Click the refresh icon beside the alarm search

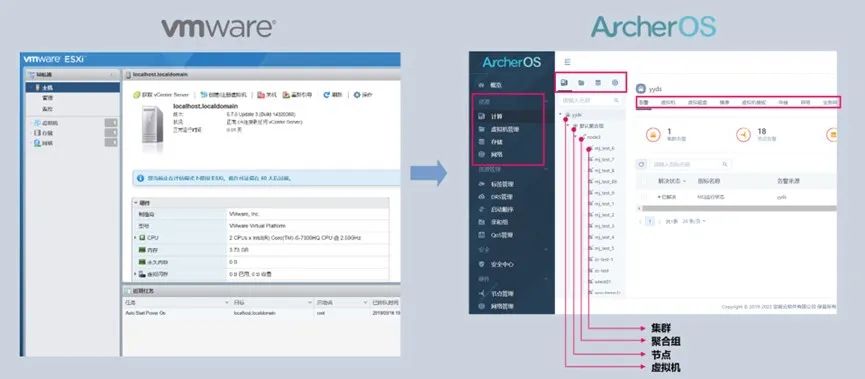pyautogui.click(x=641, y=164)
